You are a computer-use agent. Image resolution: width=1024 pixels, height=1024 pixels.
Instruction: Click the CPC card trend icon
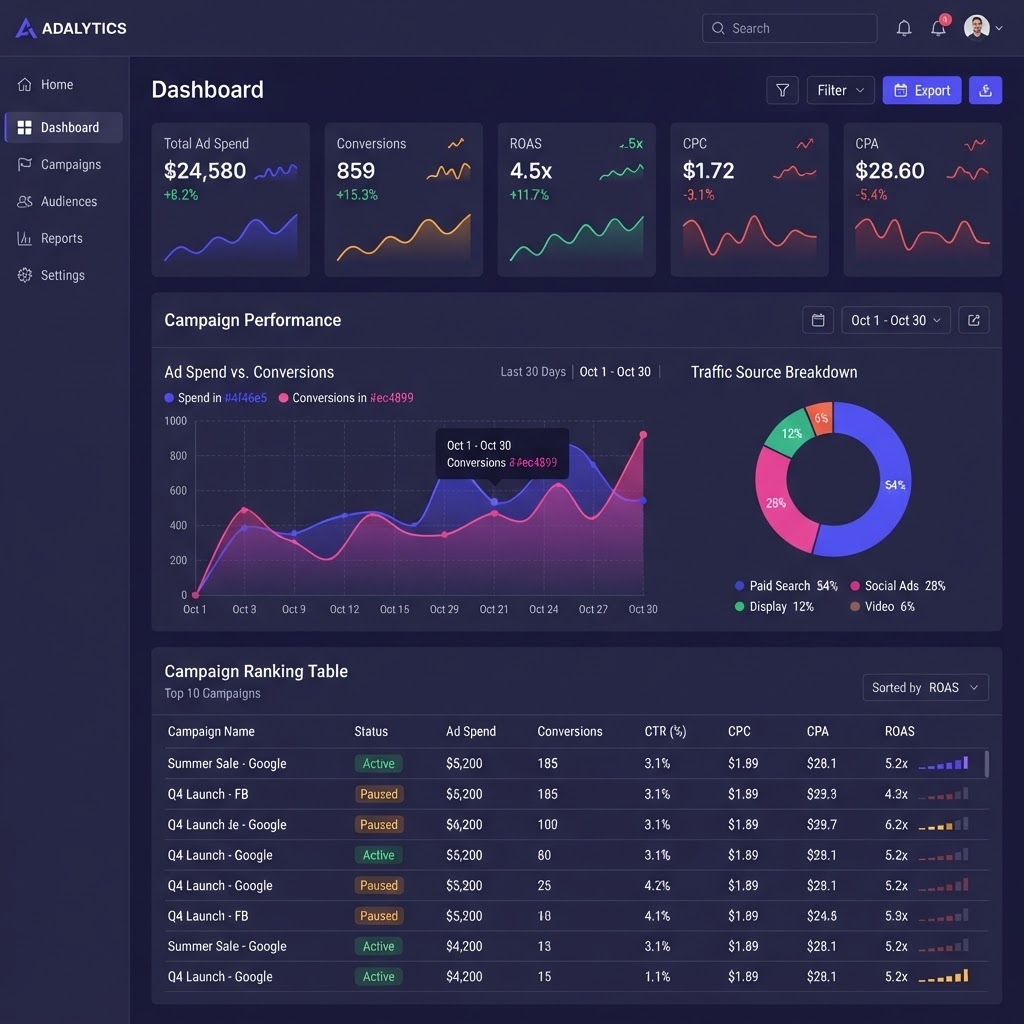(805, 144)
